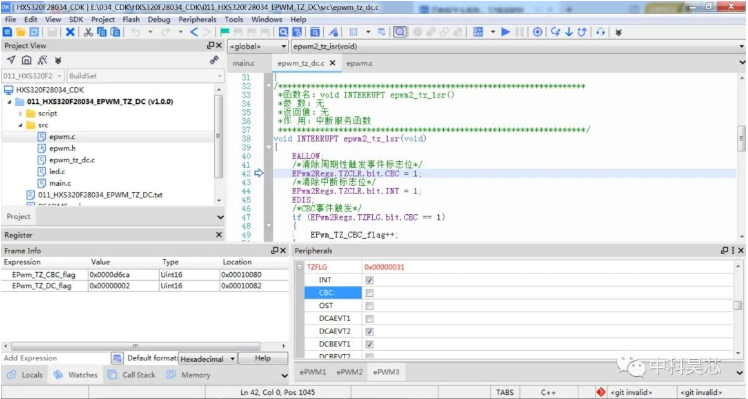Click the Cut scissors icon in toolbar

88,32
